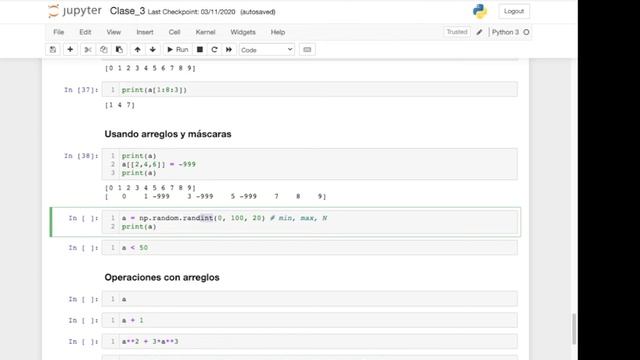
Task: Click the In [38]: prompt
Action: [81, 156]
